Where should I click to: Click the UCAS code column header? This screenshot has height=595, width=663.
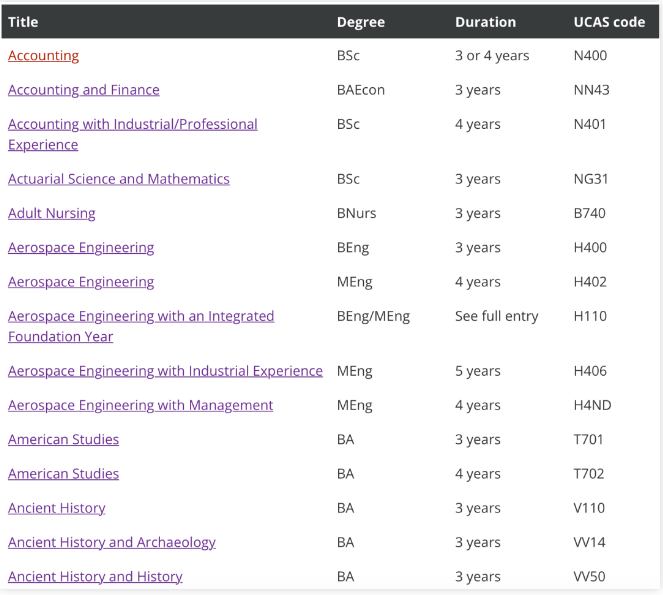pyautogui.click(x=609, y=22)
